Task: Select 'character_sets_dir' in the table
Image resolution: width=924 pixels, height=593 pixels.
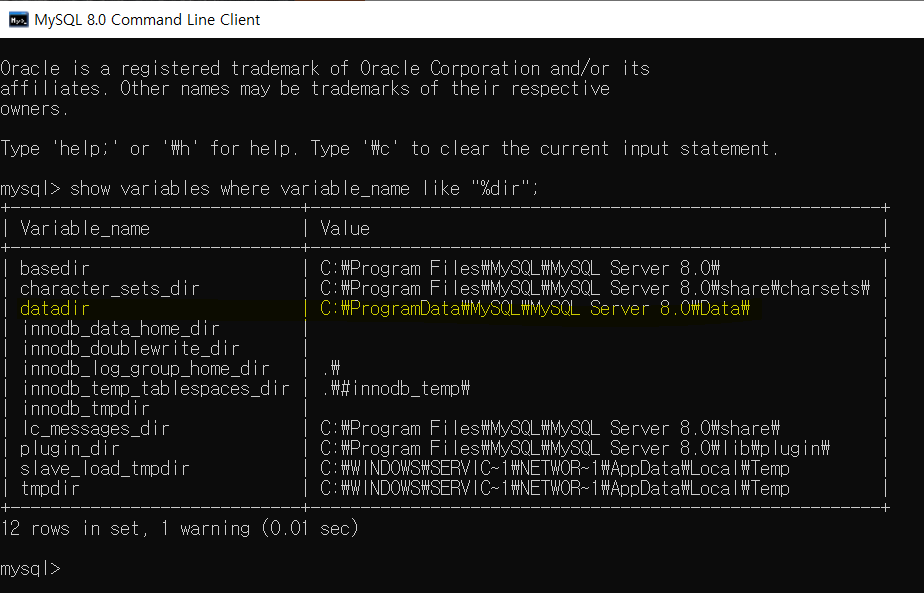Action: coord(110,289)
